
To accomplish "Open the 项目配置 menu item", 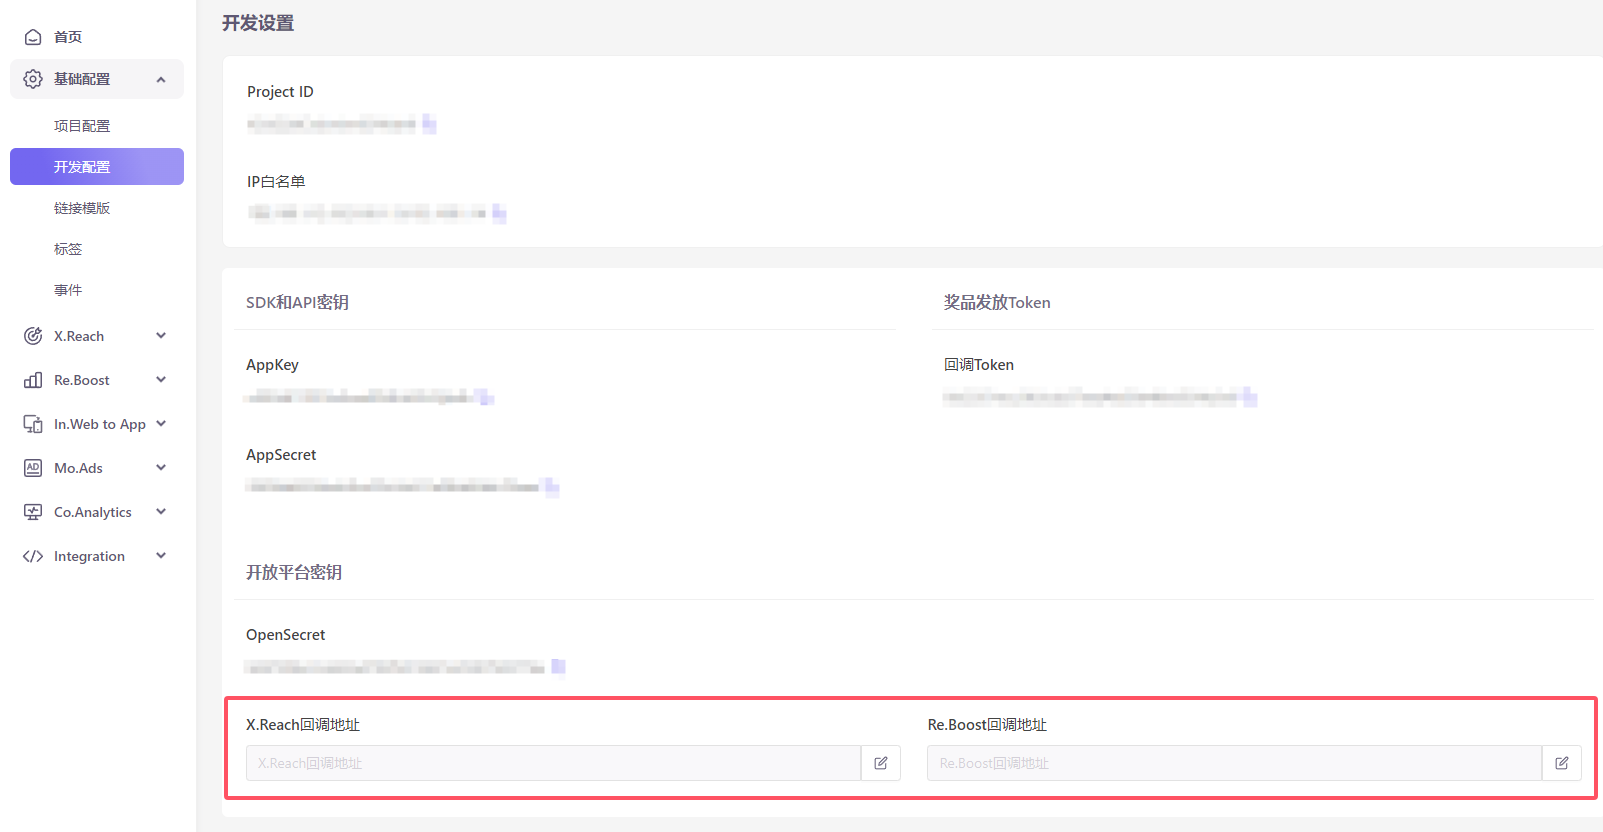I will pos(82,126).
